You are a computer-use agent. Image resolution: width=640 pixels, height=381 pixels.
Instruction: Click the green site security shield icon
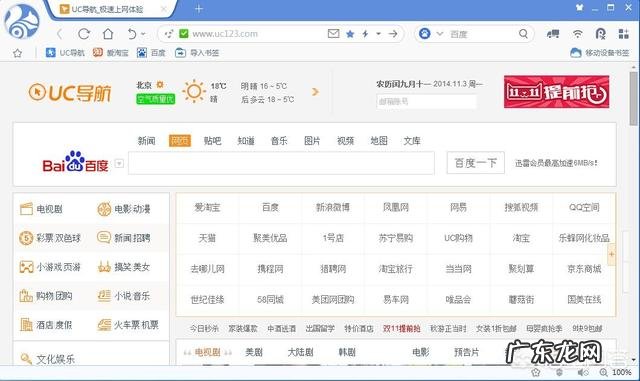184,33
